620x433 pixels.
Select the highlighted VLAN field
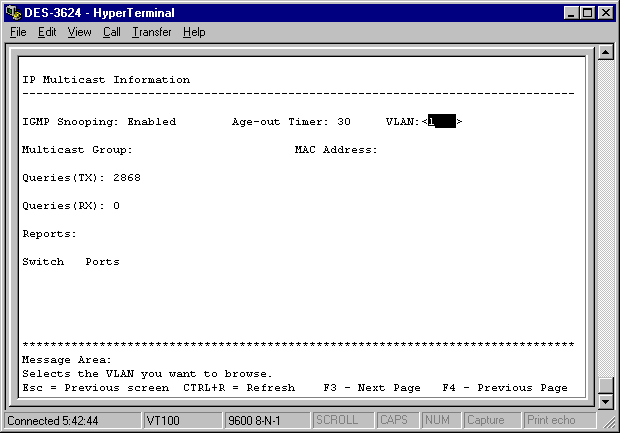pos(441,122)
